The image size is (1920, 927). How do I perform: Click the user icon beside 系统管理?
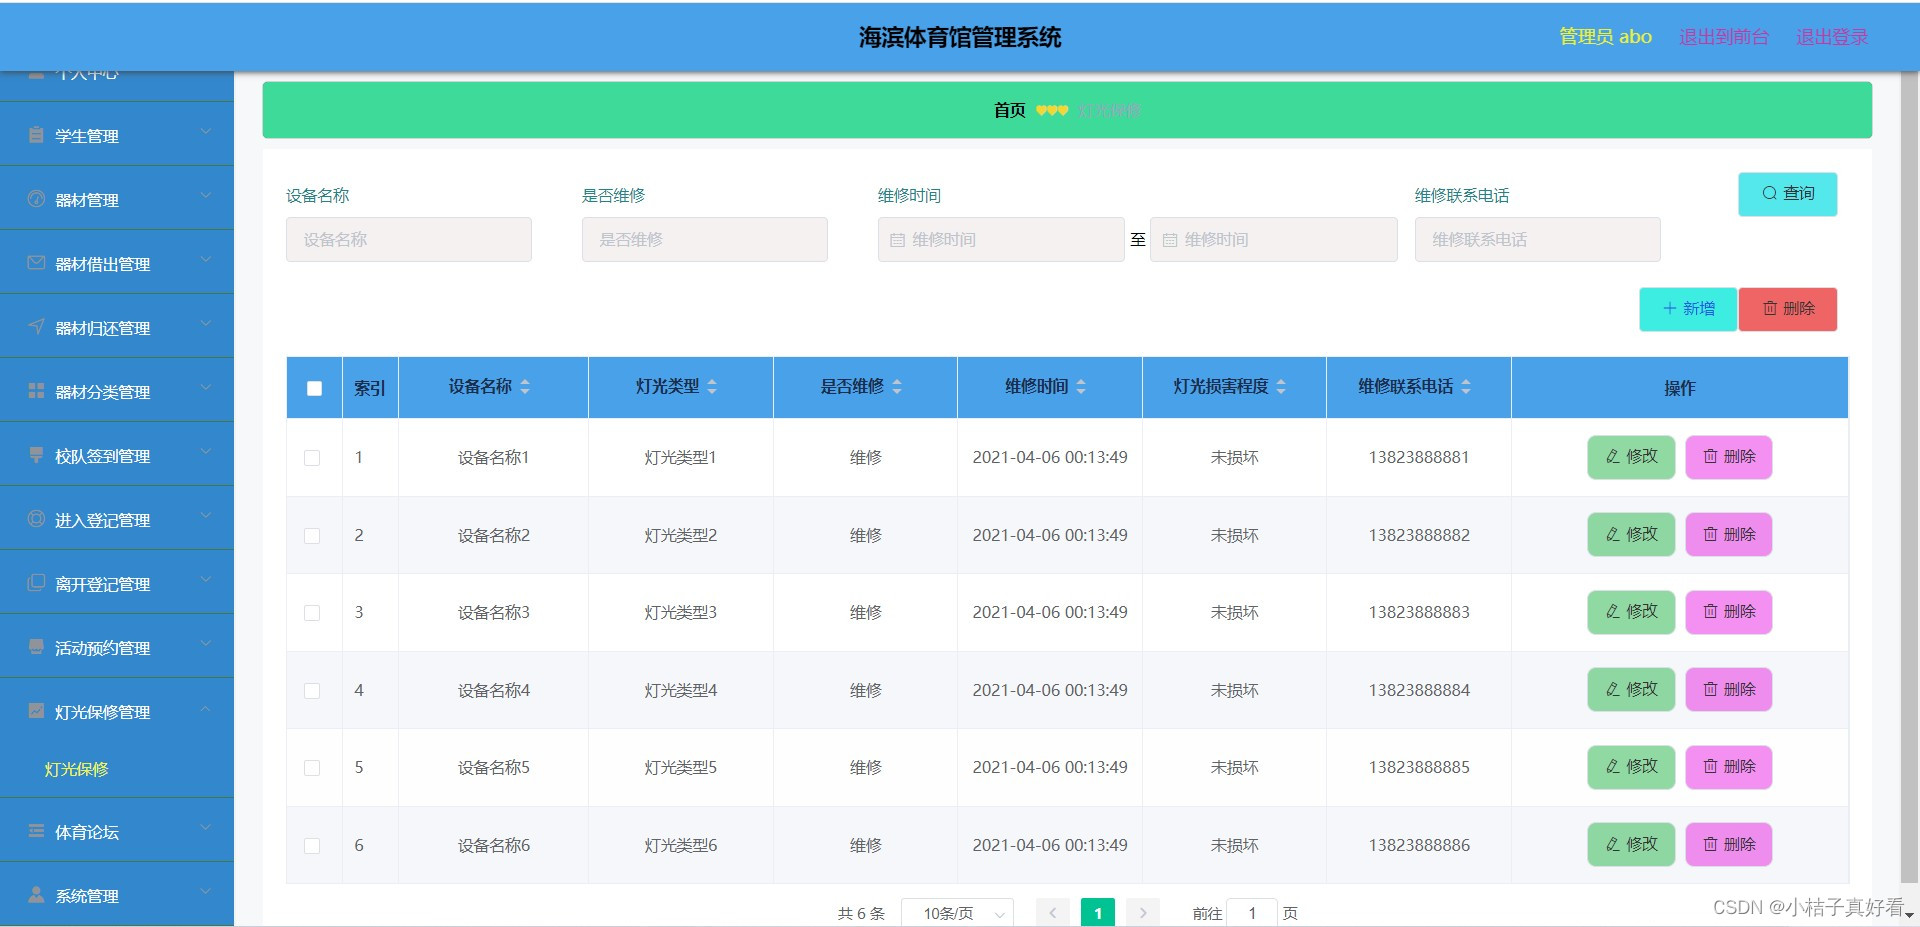[x=36, y=895]
